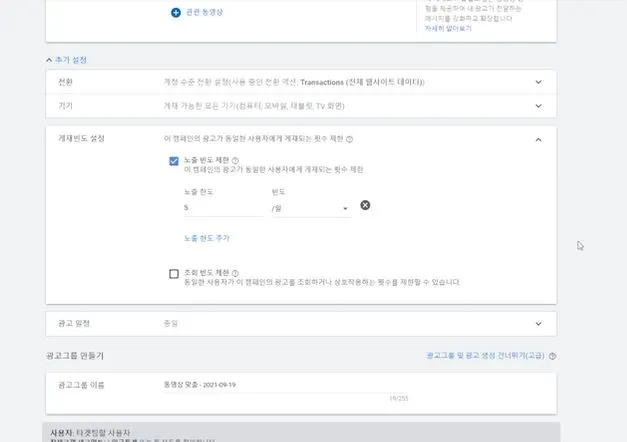Click the 종일 ad schedule value
Image resolution: width=627 pixels, height=442 pixels.
coord(171,324)
